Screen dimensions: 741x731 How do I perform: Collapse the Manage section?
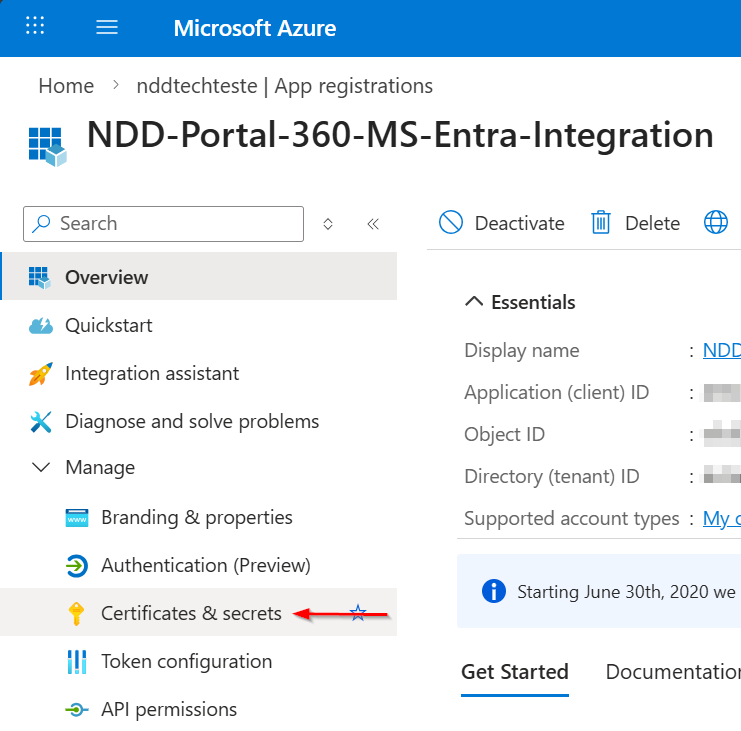click(x=41, y=467)
